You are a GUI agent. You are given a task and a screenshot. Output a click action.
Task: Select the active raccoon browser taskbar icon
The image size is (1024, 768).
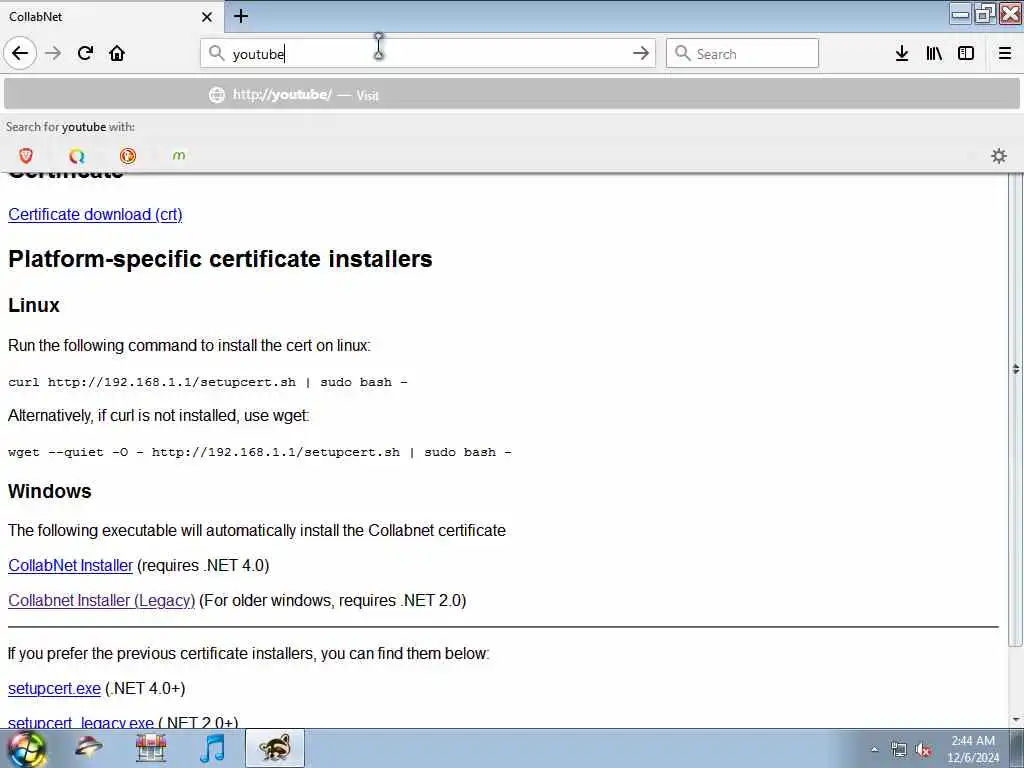(274, 748)
